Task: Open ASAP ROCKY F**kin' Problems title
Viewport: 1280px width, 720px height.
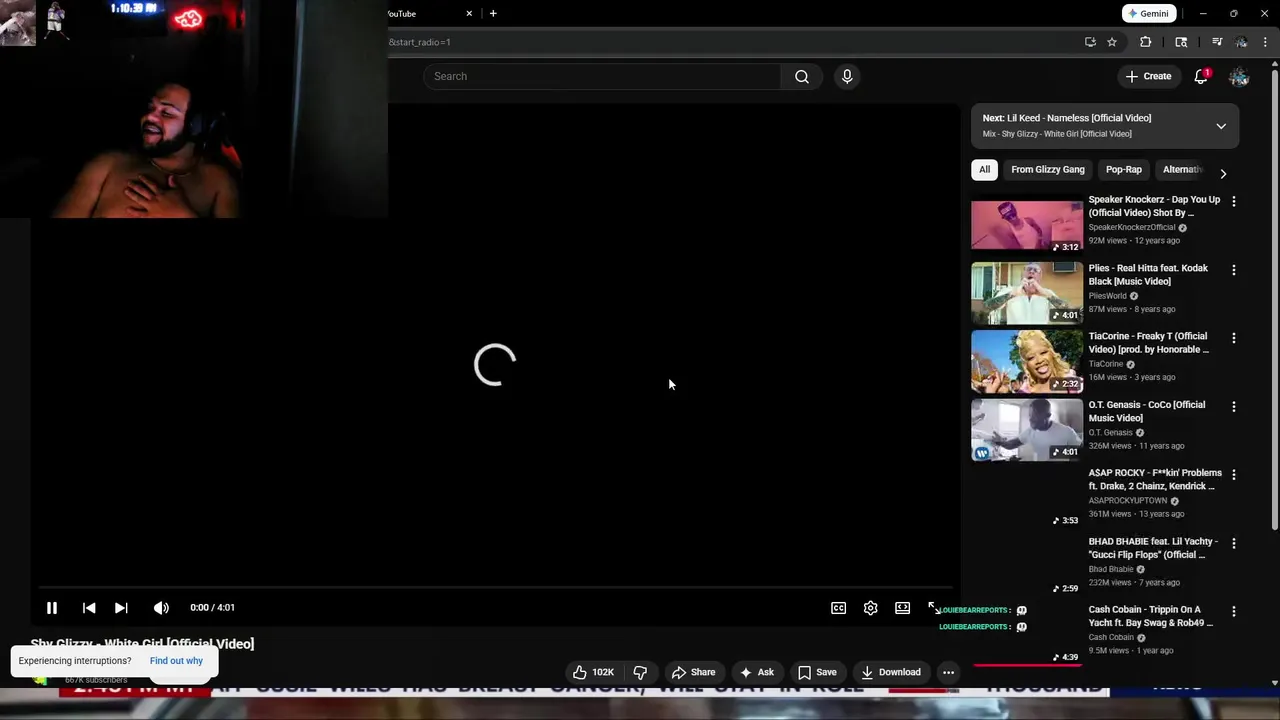Action: [1155, 479]
